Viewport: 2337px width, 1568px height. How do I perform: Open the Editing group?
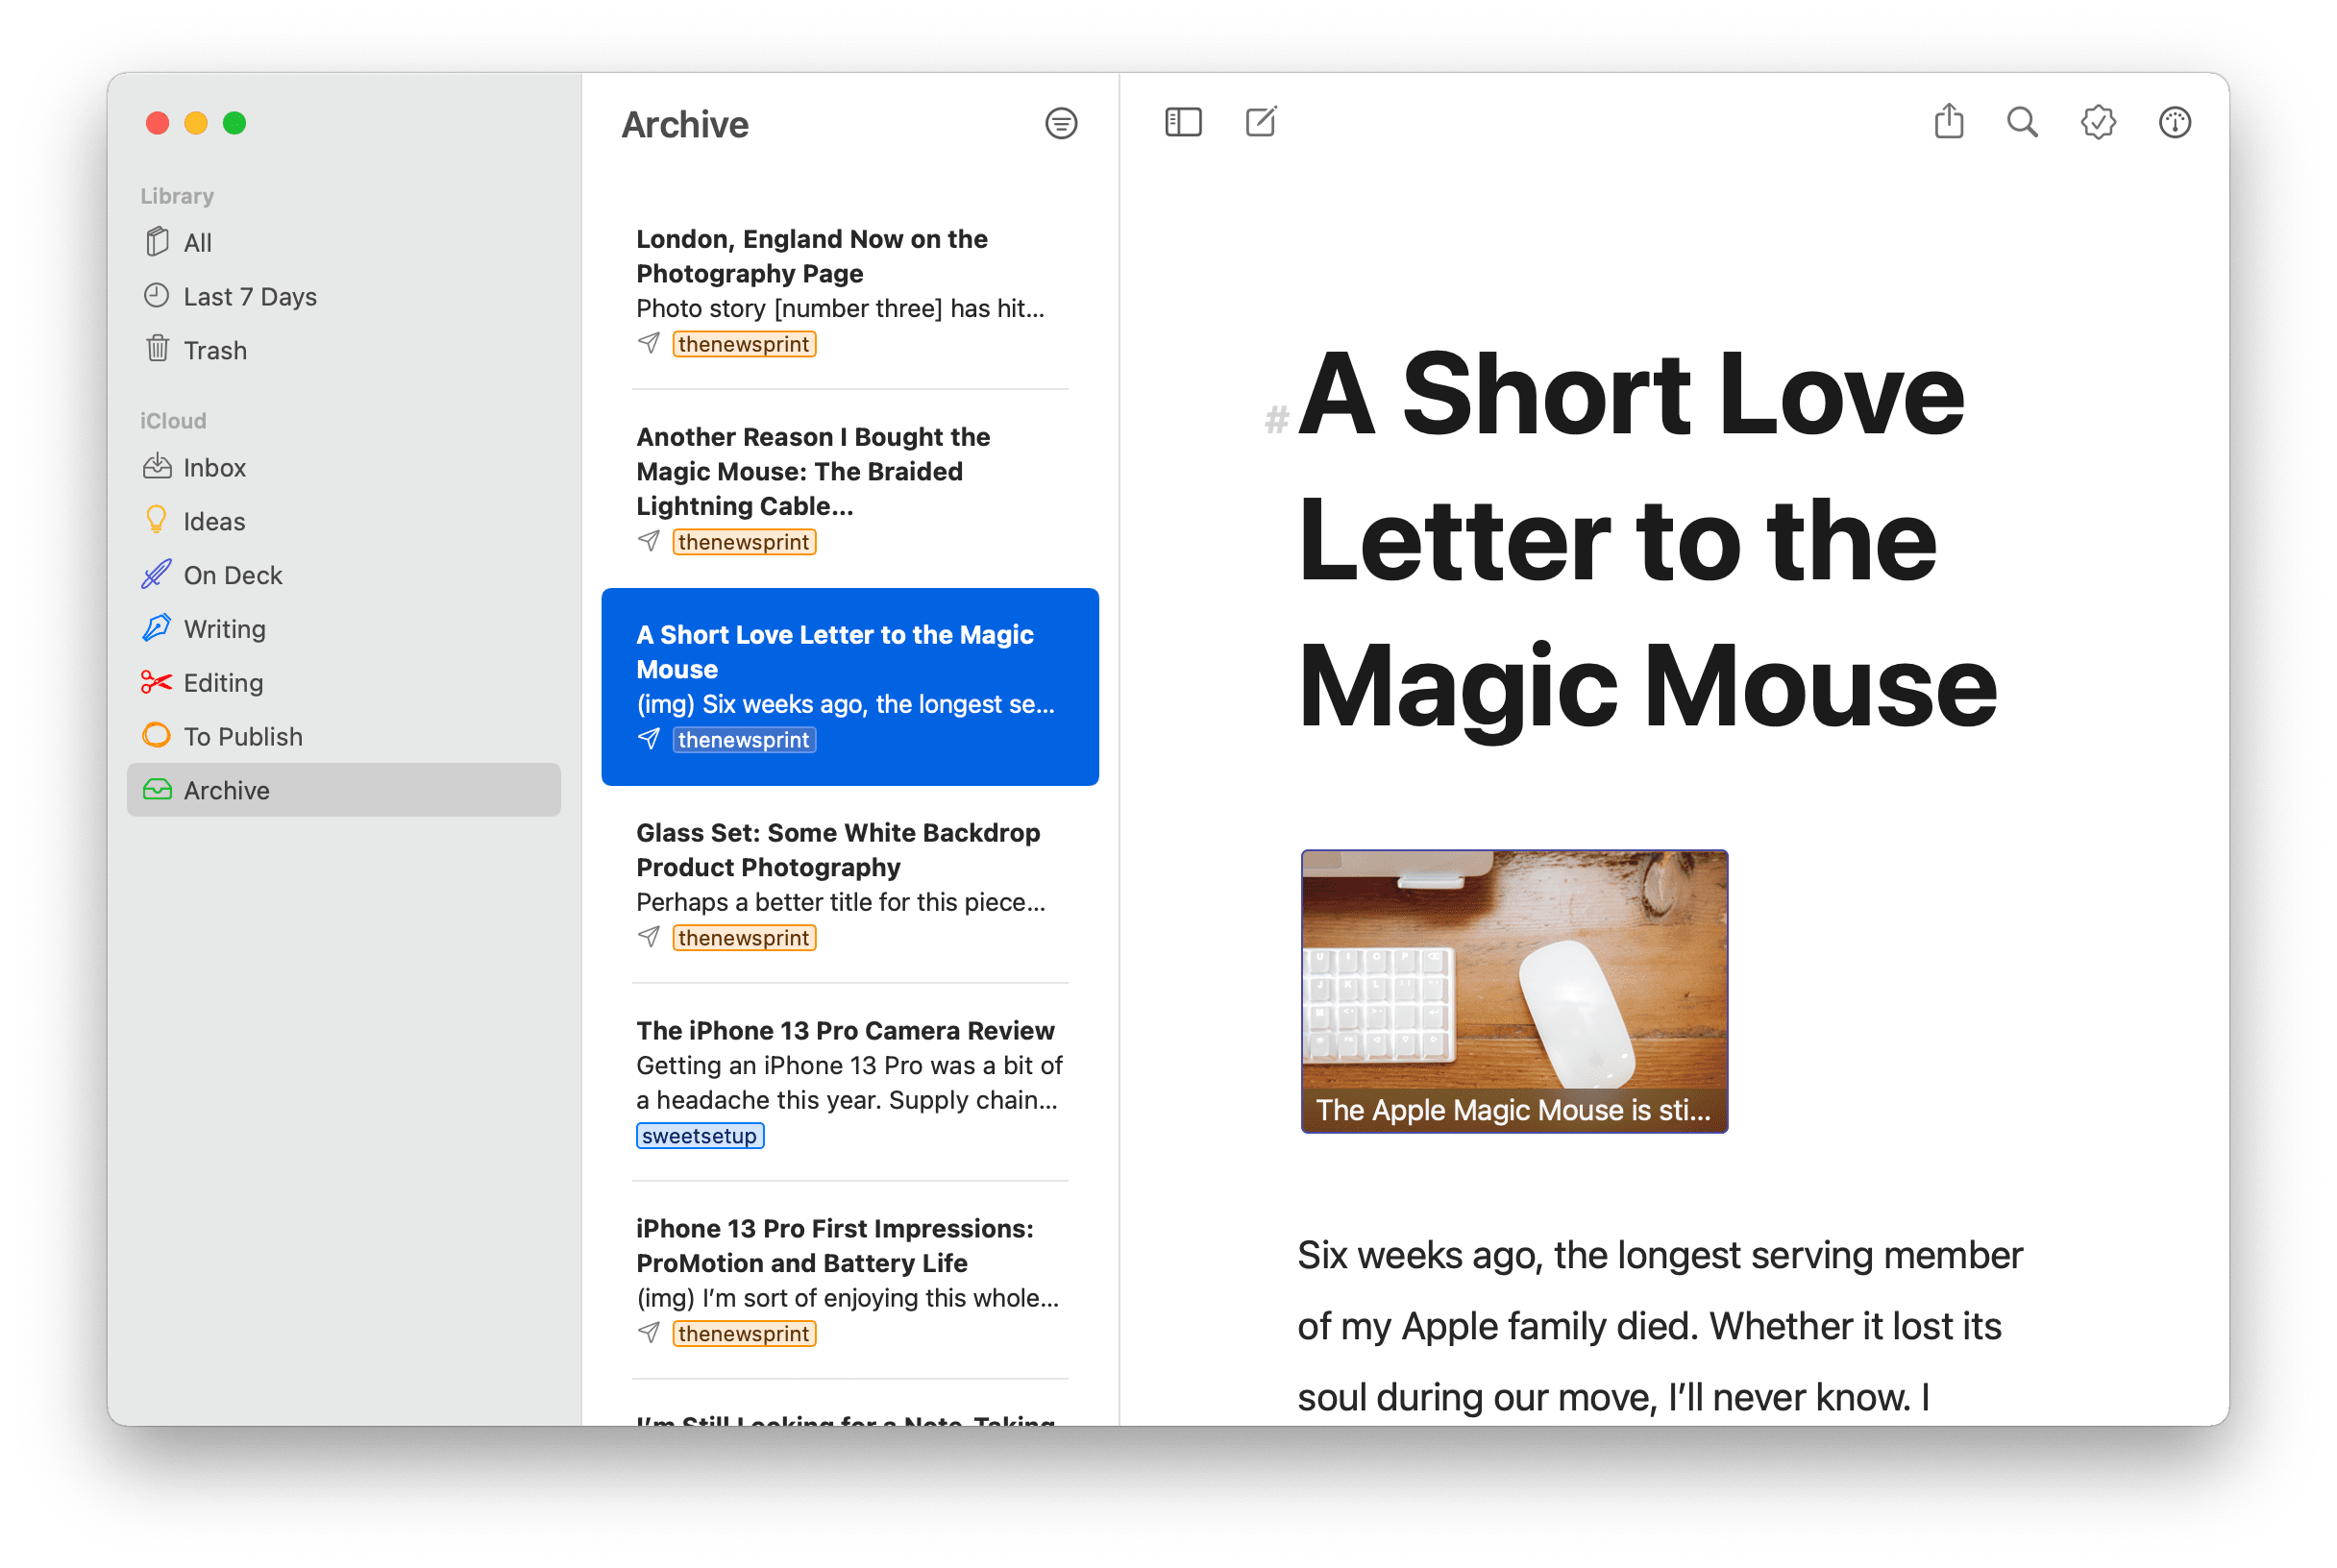(x=344, y=683)
